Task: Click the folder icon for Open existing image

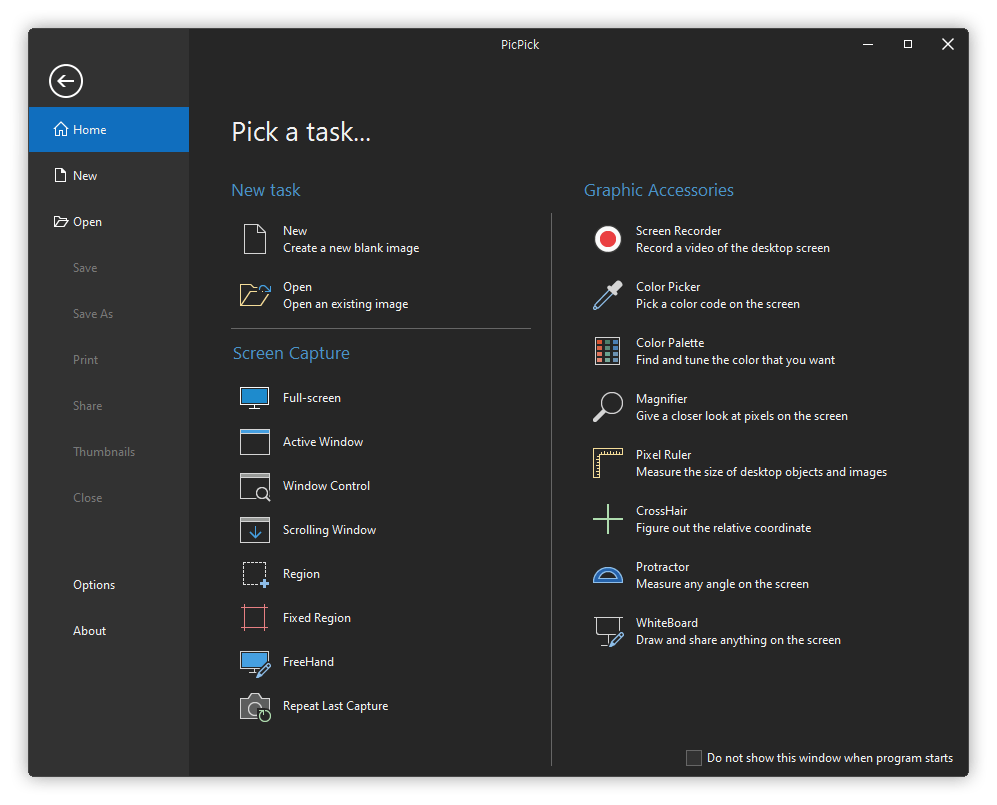Action: 255,295
